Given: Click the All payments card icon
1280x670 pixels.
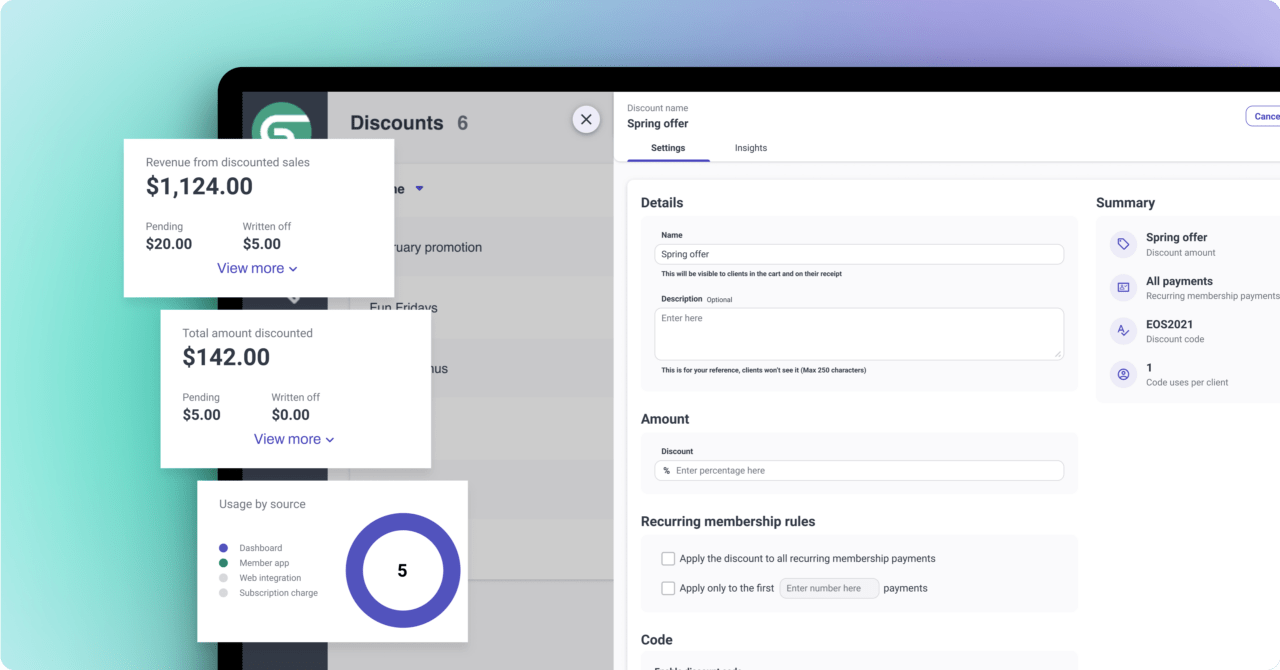Looking at the screenshot, I should coord(1123,288).
